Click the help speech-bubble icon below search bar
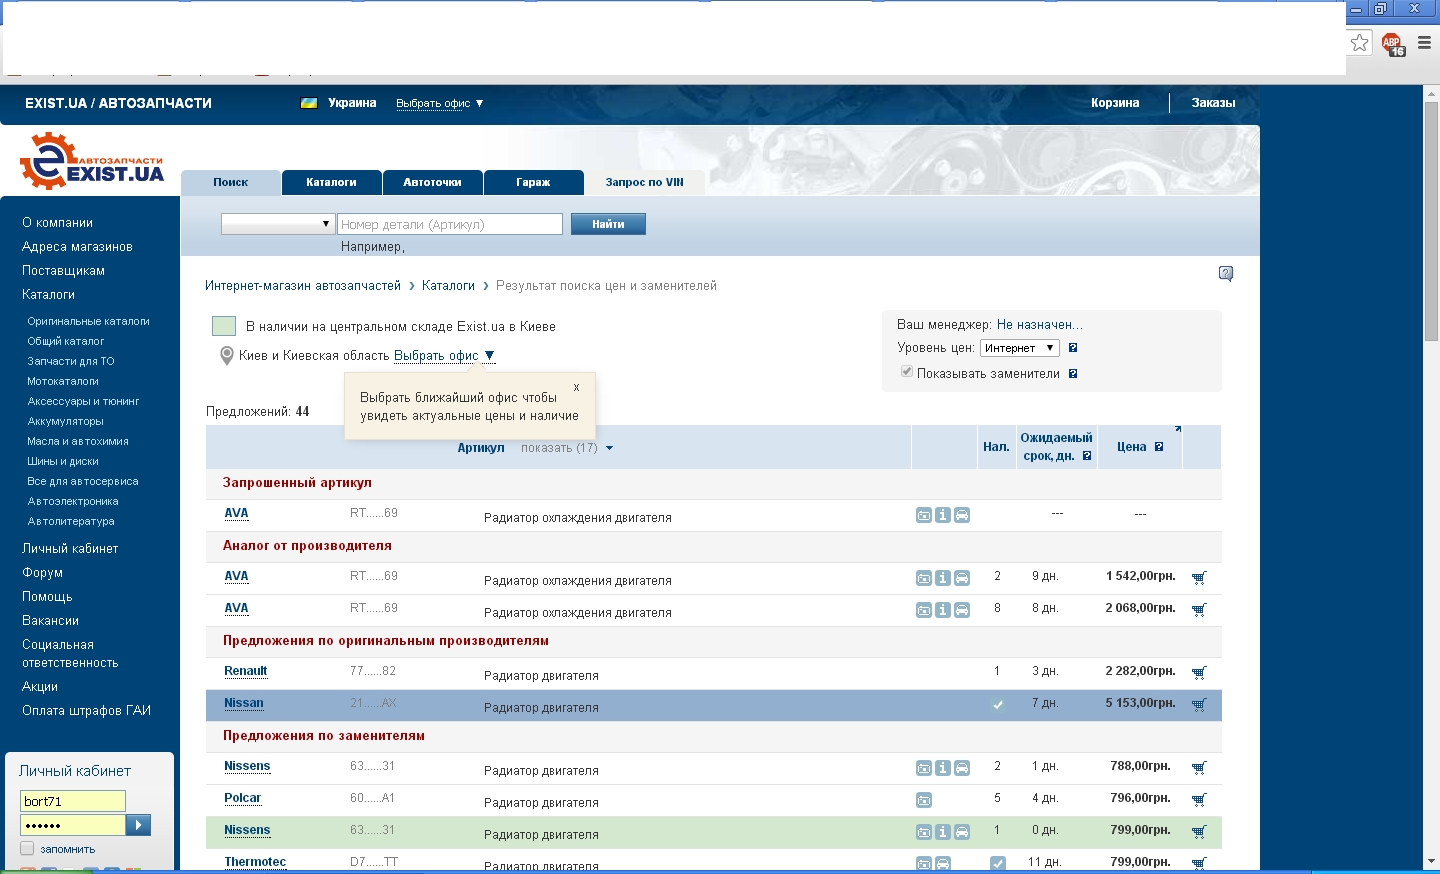 tap(1226, 274)
